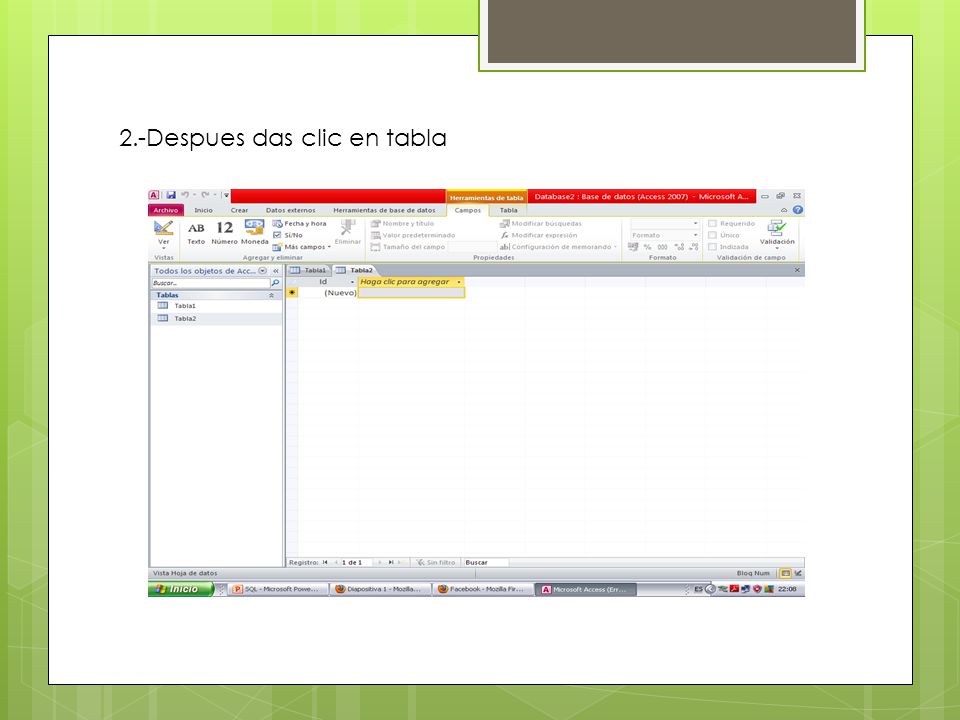Switch to the Crear ribbon tab
Image resolution: width=960 pixels, height=720 pixels.
(x=239, y=210)
